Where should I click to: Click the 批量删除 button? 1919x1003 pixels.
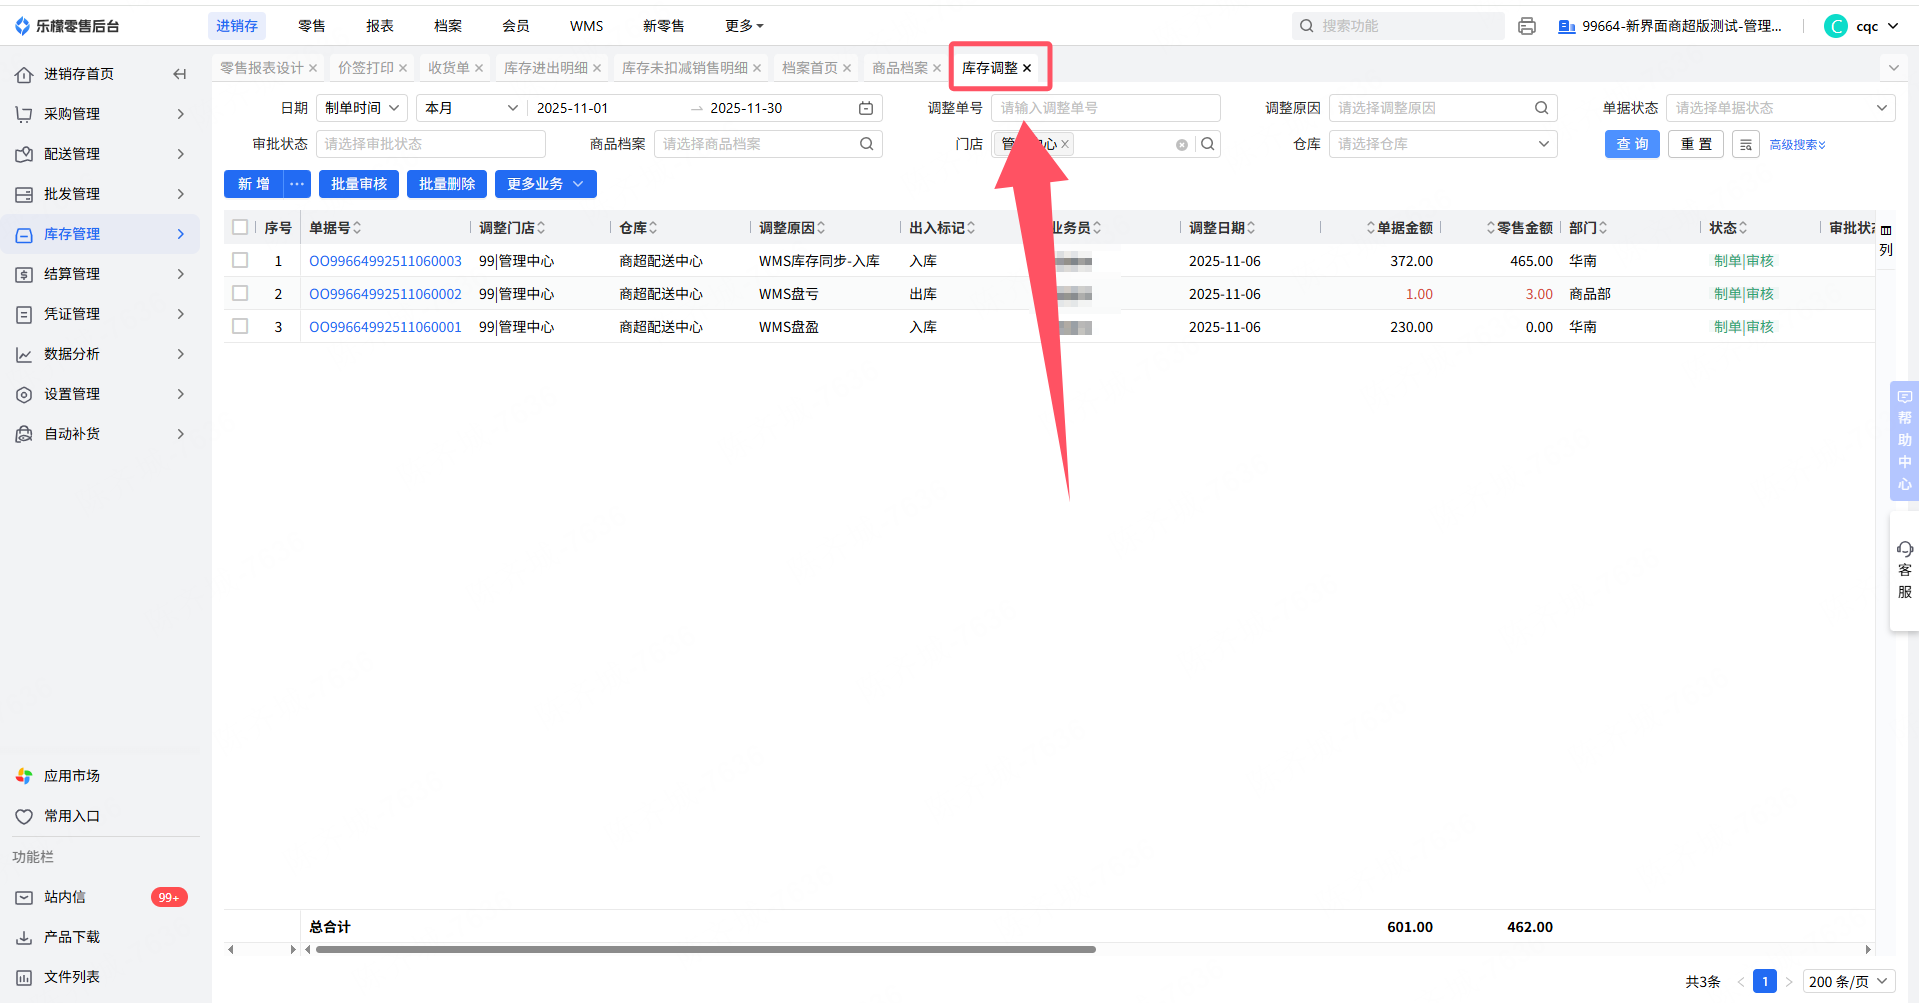point(447,184)
